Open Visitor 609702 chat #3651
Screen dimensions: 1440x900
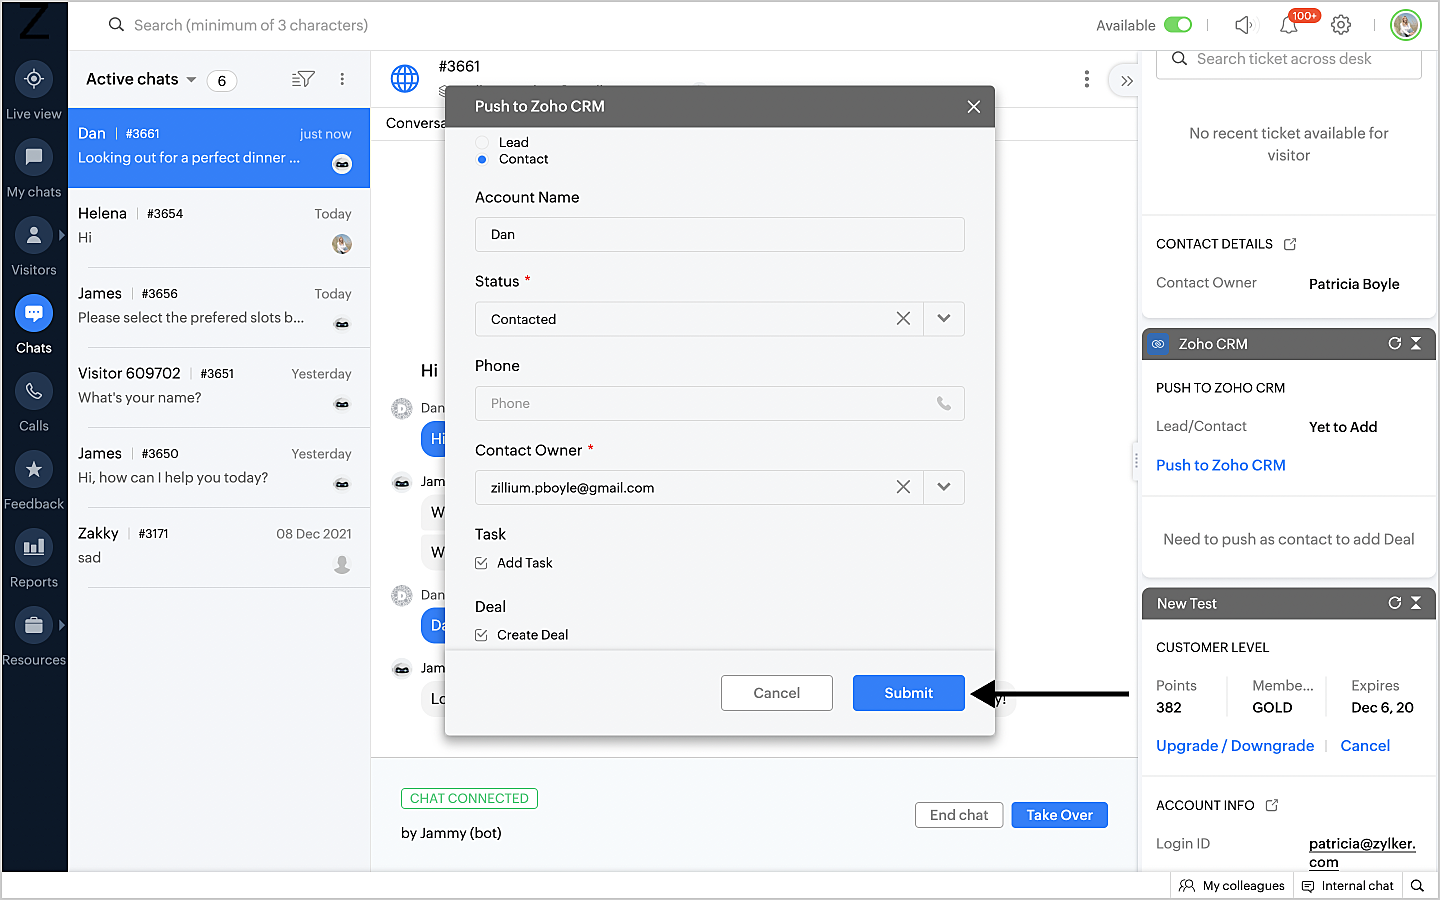219,388
